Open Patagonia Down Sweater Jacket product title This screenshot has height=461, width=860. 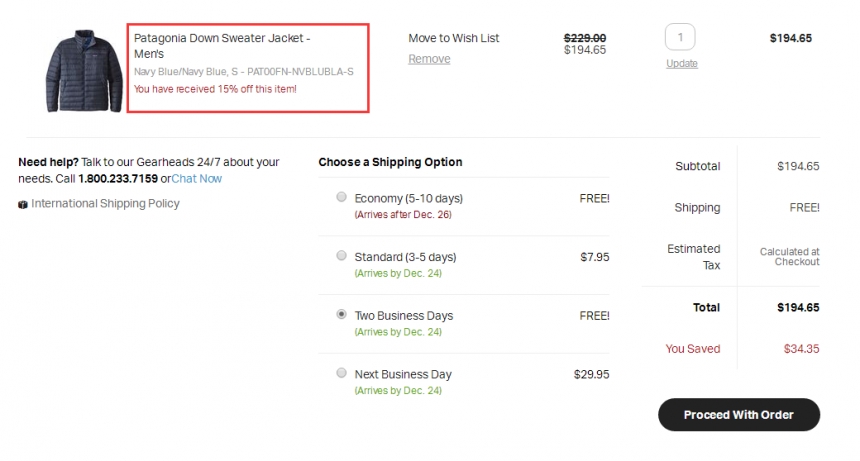click(x=222, y=45)
